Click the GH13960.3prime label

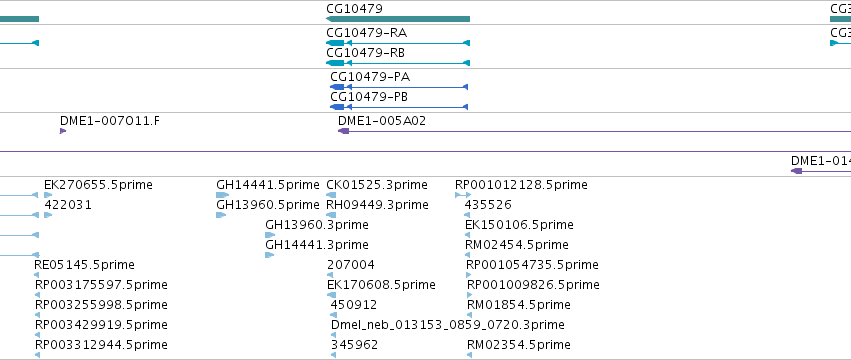(317, 225)
